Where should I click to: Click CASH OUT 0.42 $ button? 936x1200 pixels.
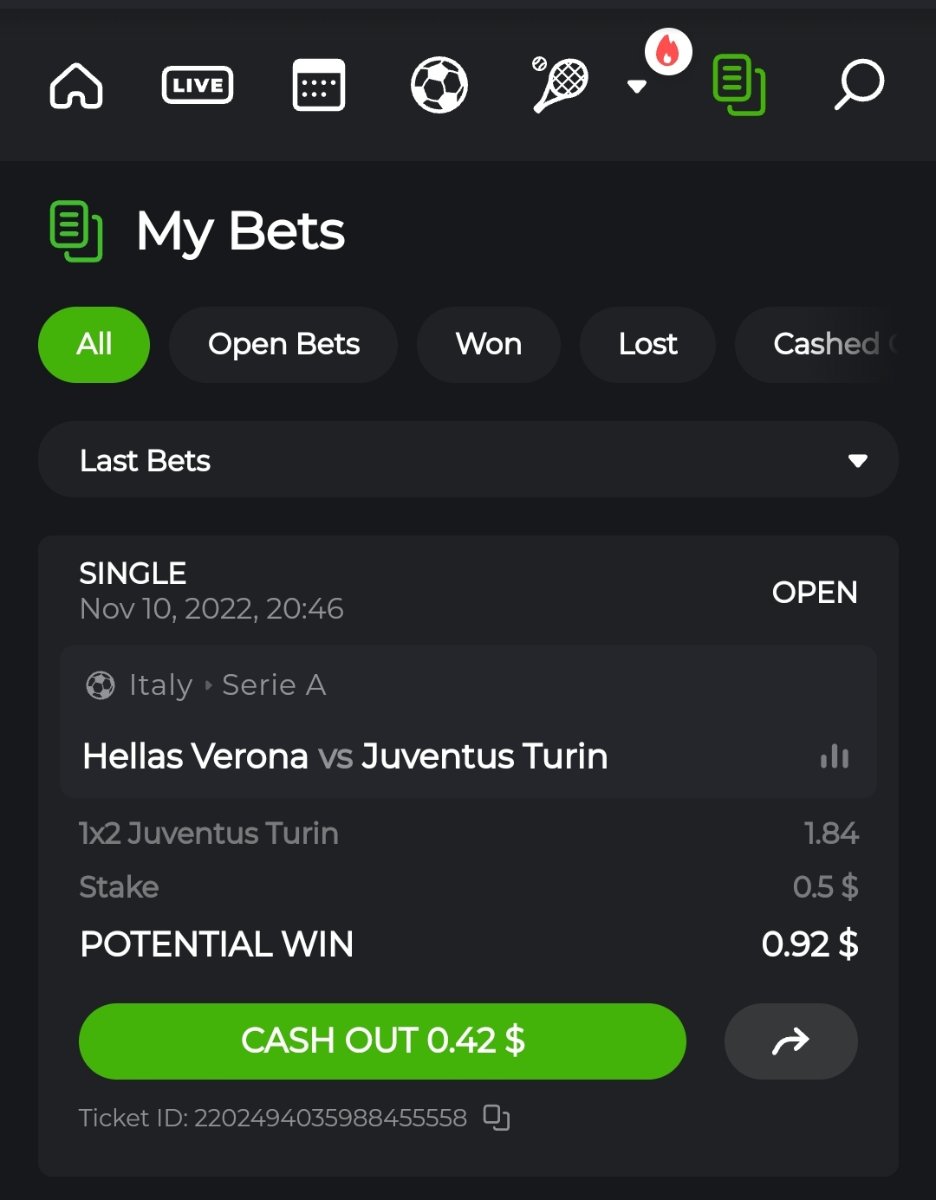click(383, 1041)
